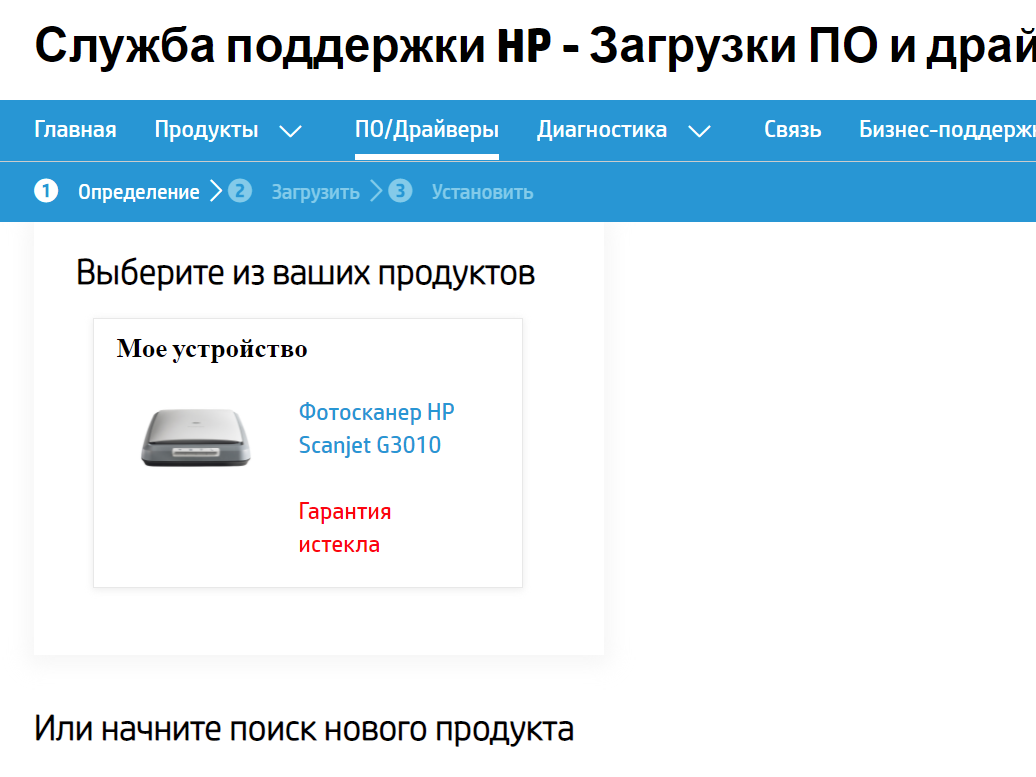Open the Бизнес-поддержка menu item
Viewport: 1036px width, 777px height.
tap(947, 130)
